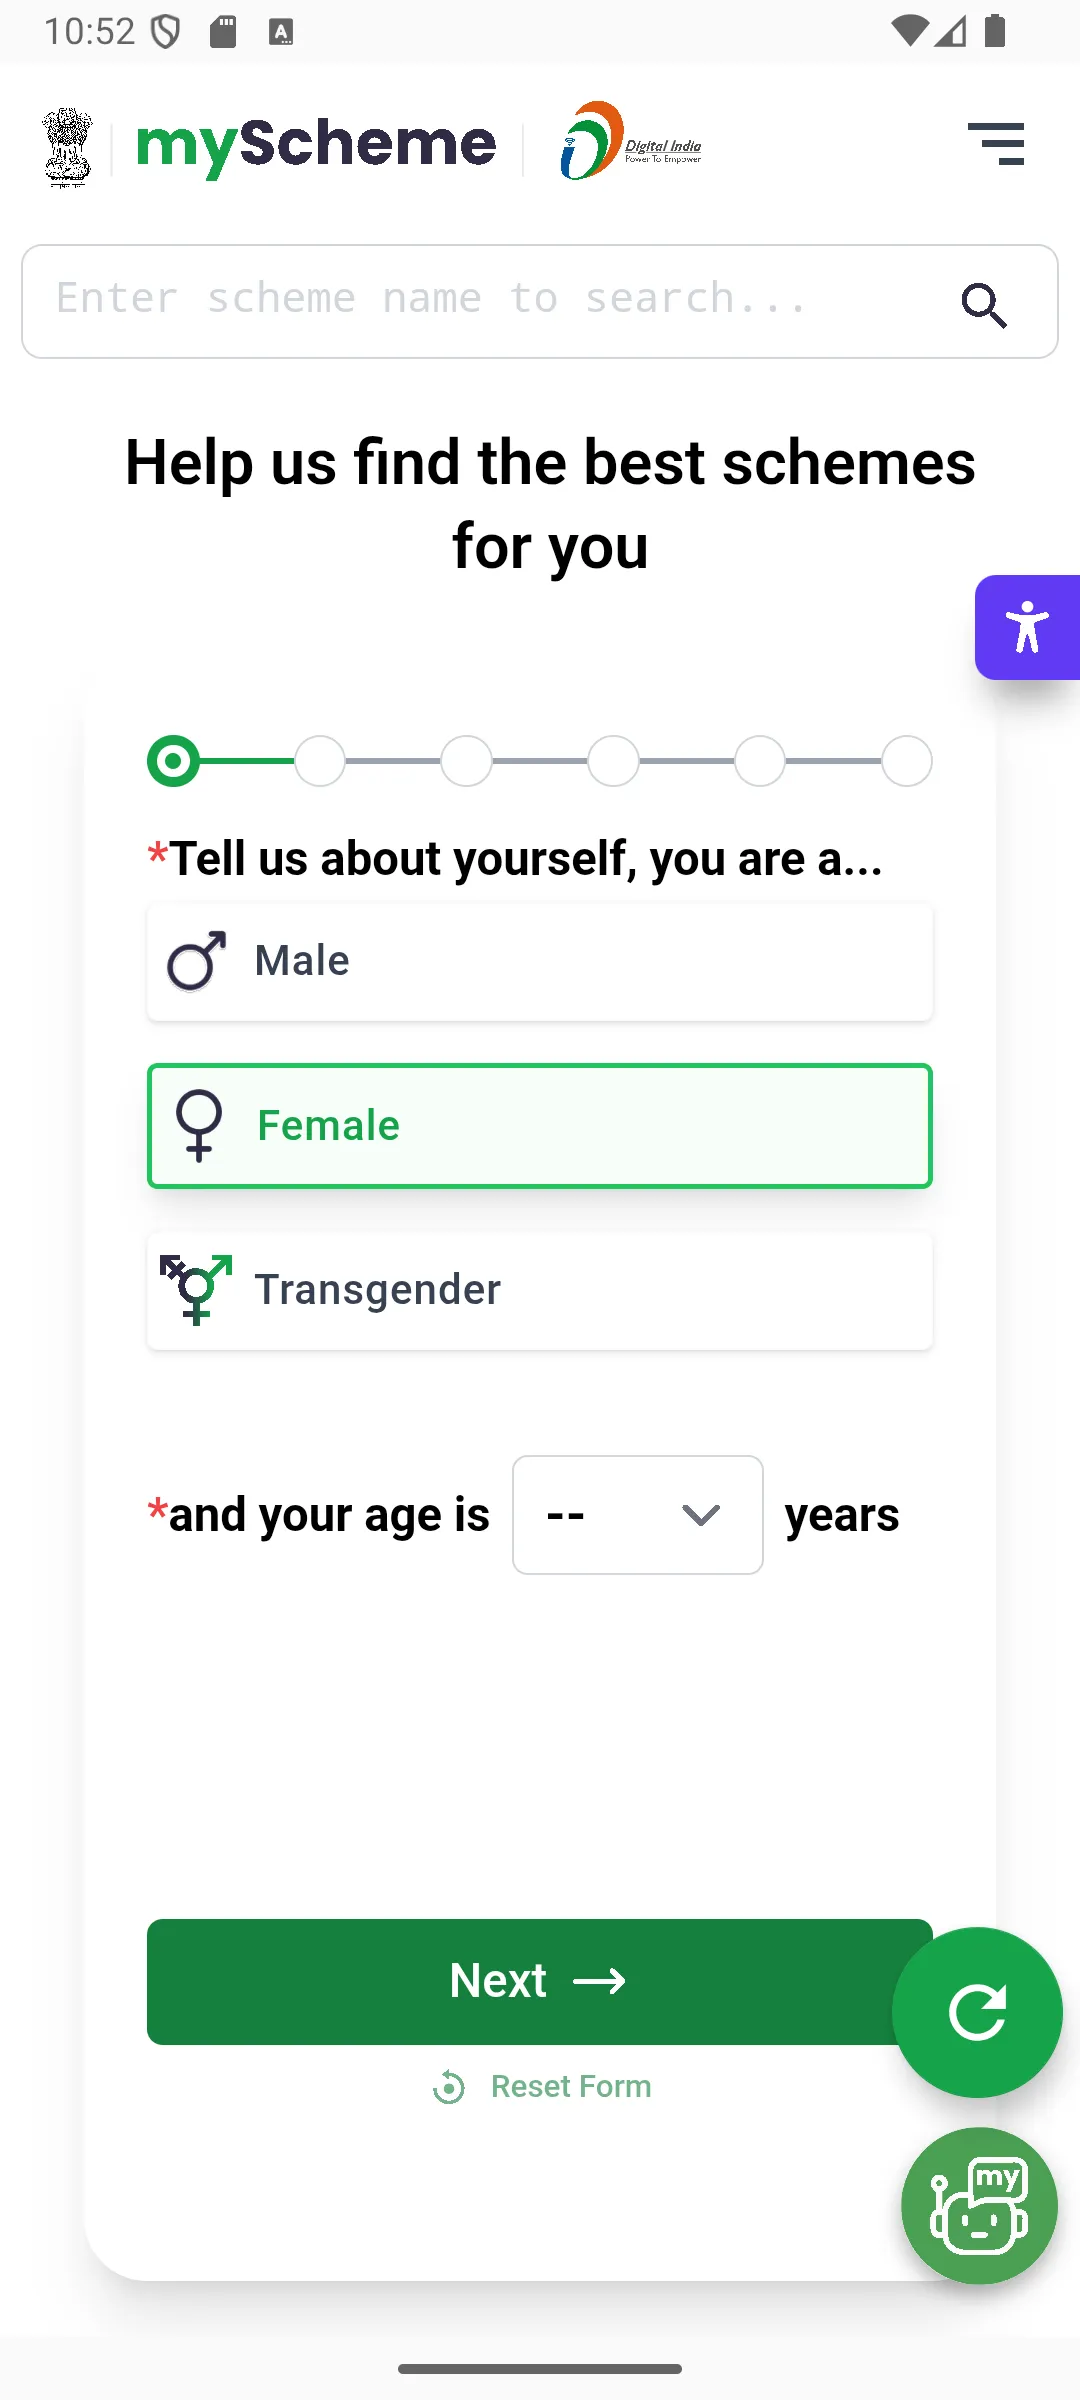Select the Transgender option
This screenshot has height=2400, width=1080.
pos(540,1290)
